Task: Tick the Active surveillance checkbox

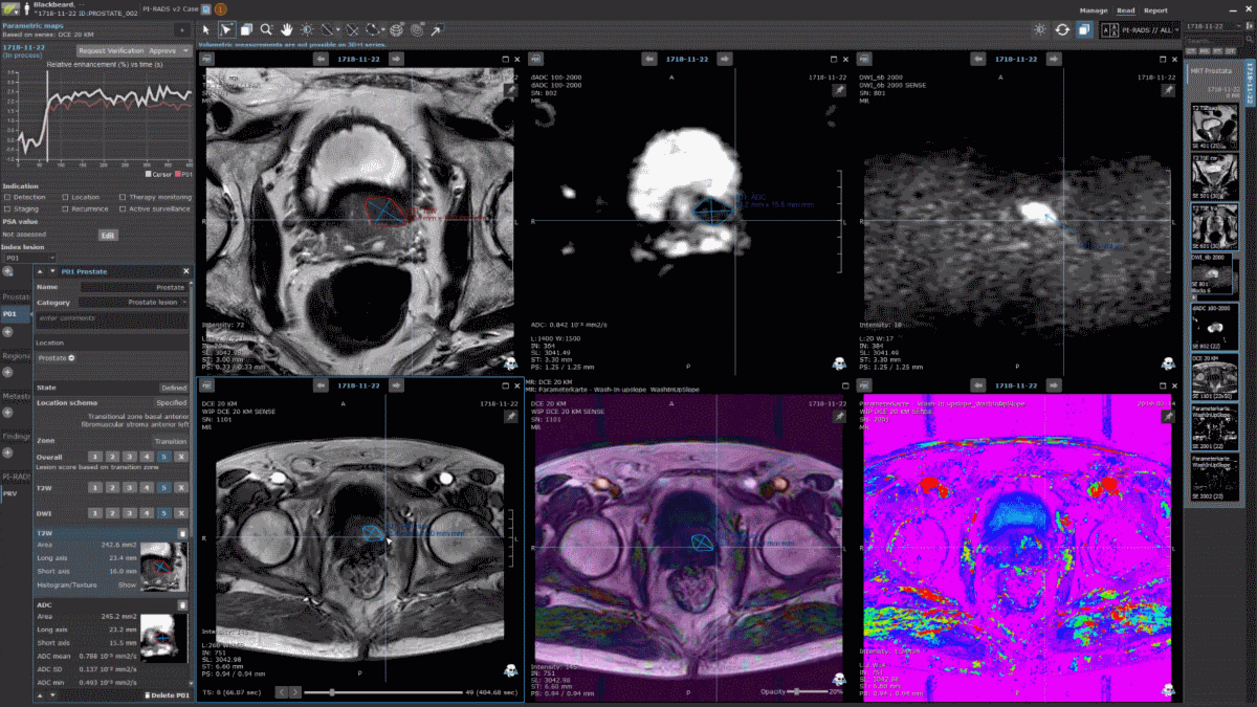Action: 123,209
